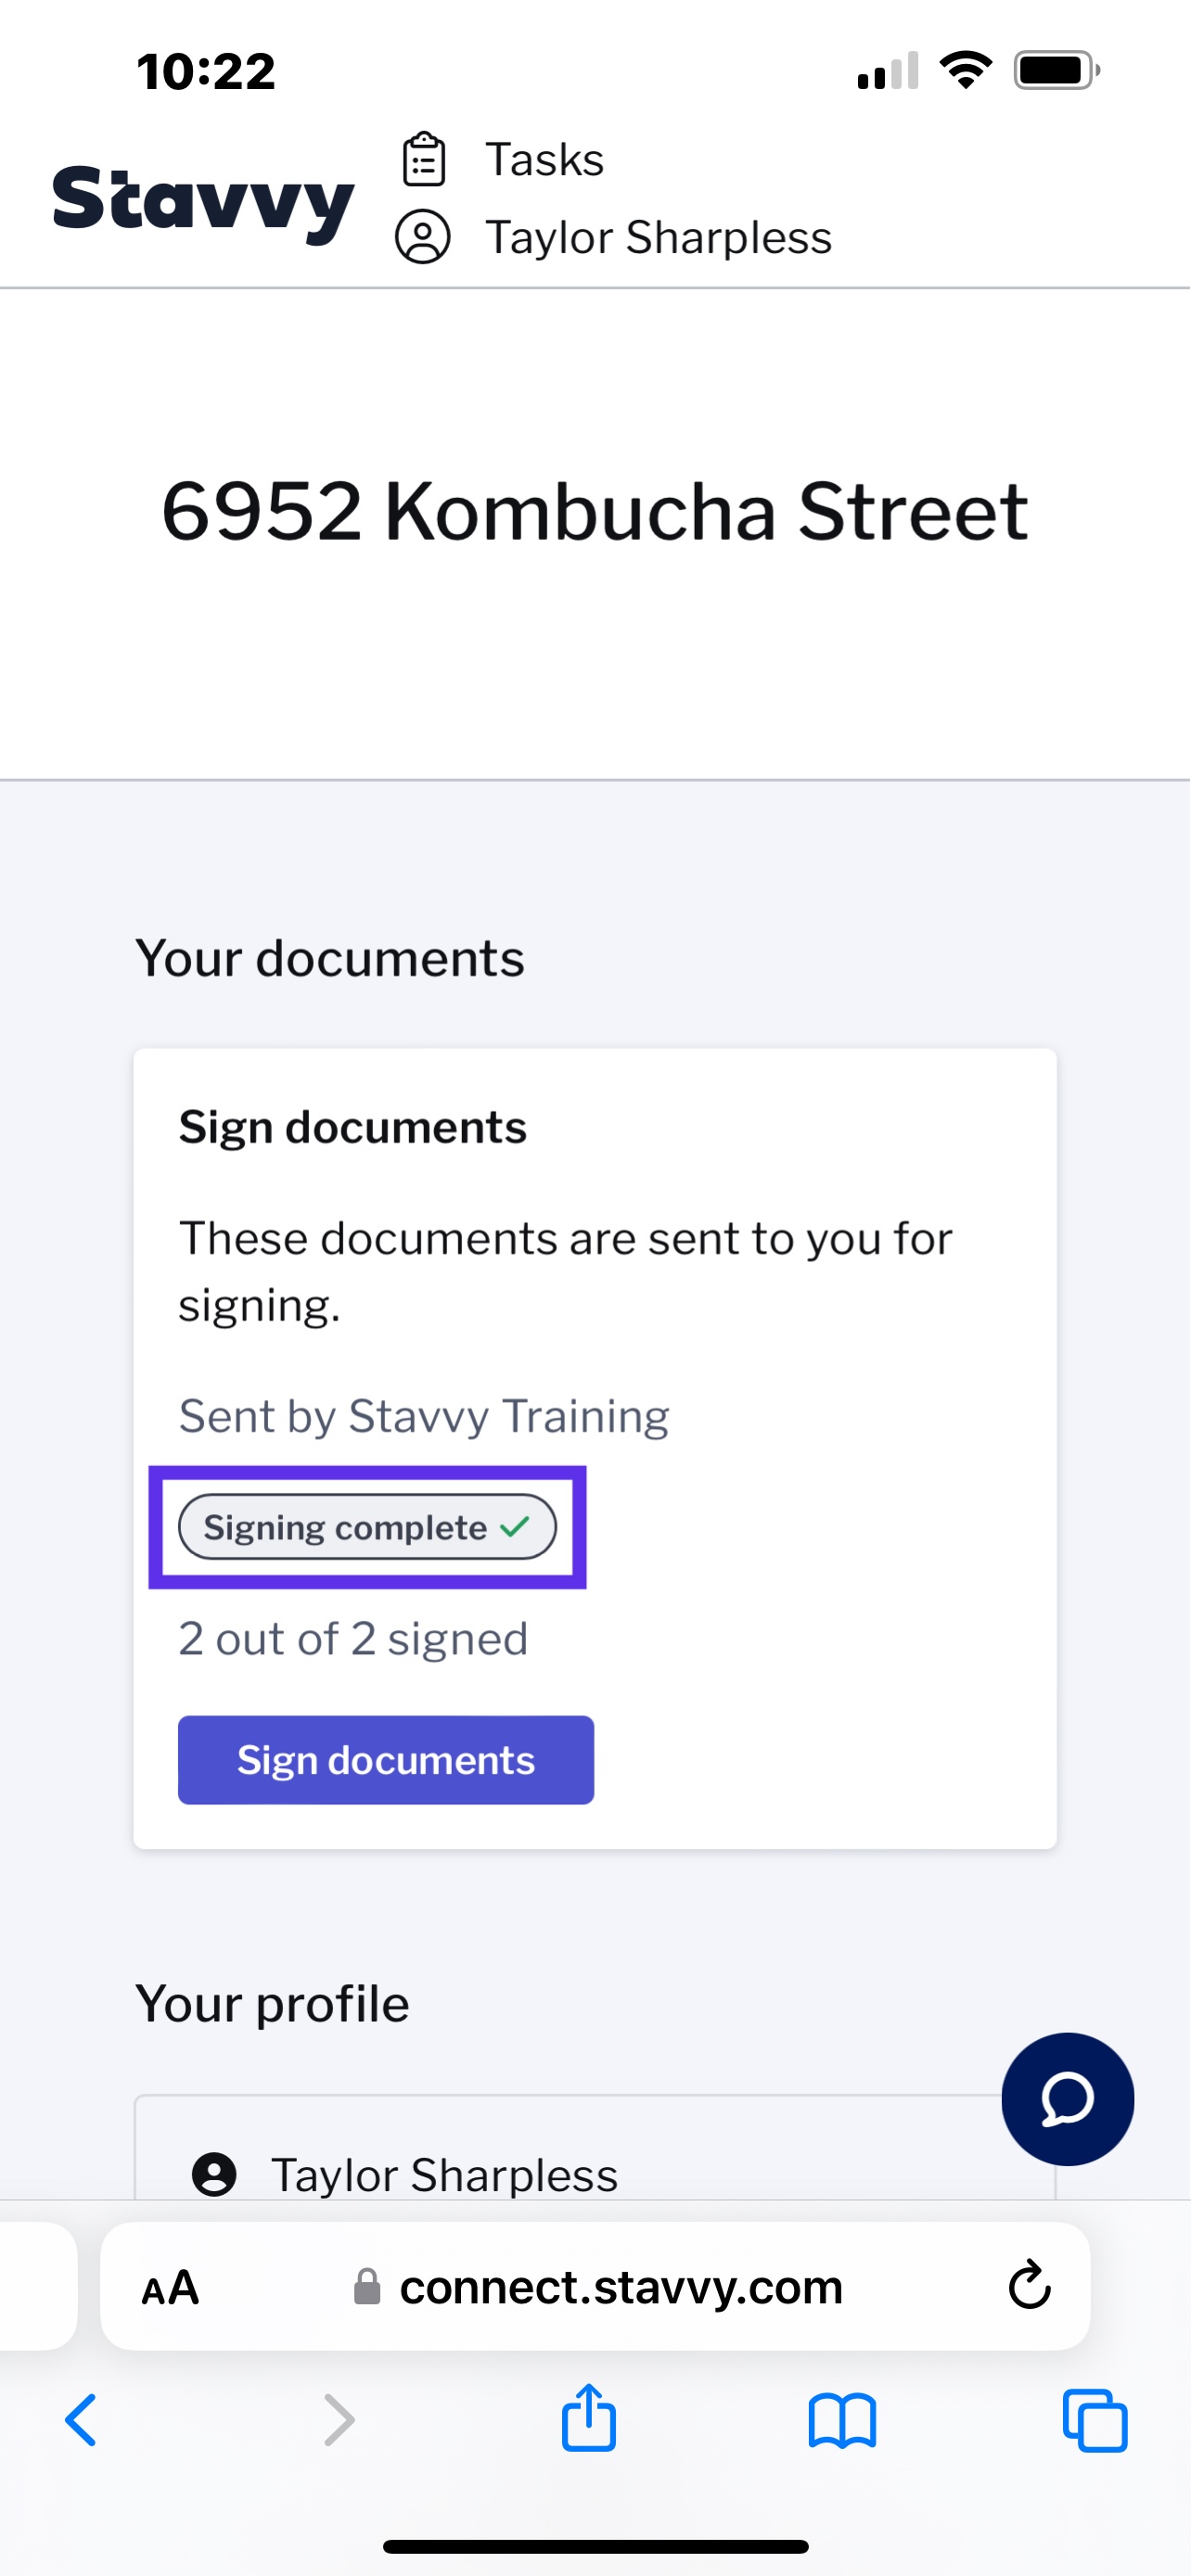
Task: Open Safari bookmarks icon
Action: coord(842,2420)
